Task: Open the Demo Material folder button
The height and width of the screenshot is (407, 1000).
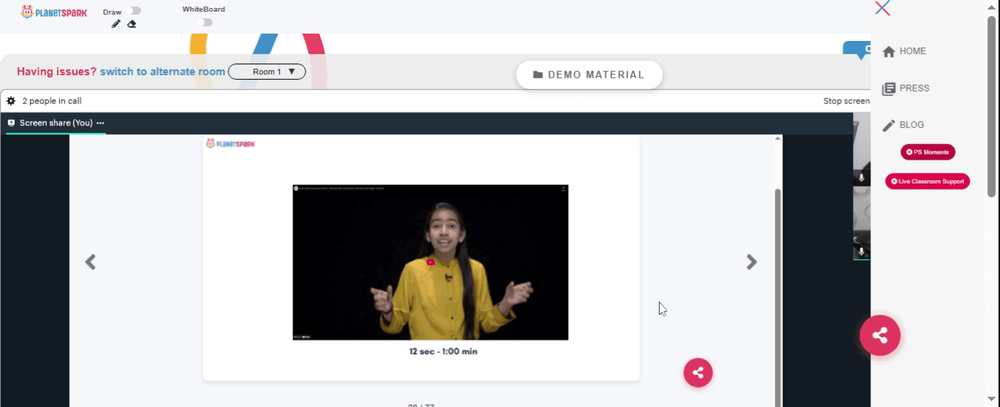Action: [x=589, y=75]
